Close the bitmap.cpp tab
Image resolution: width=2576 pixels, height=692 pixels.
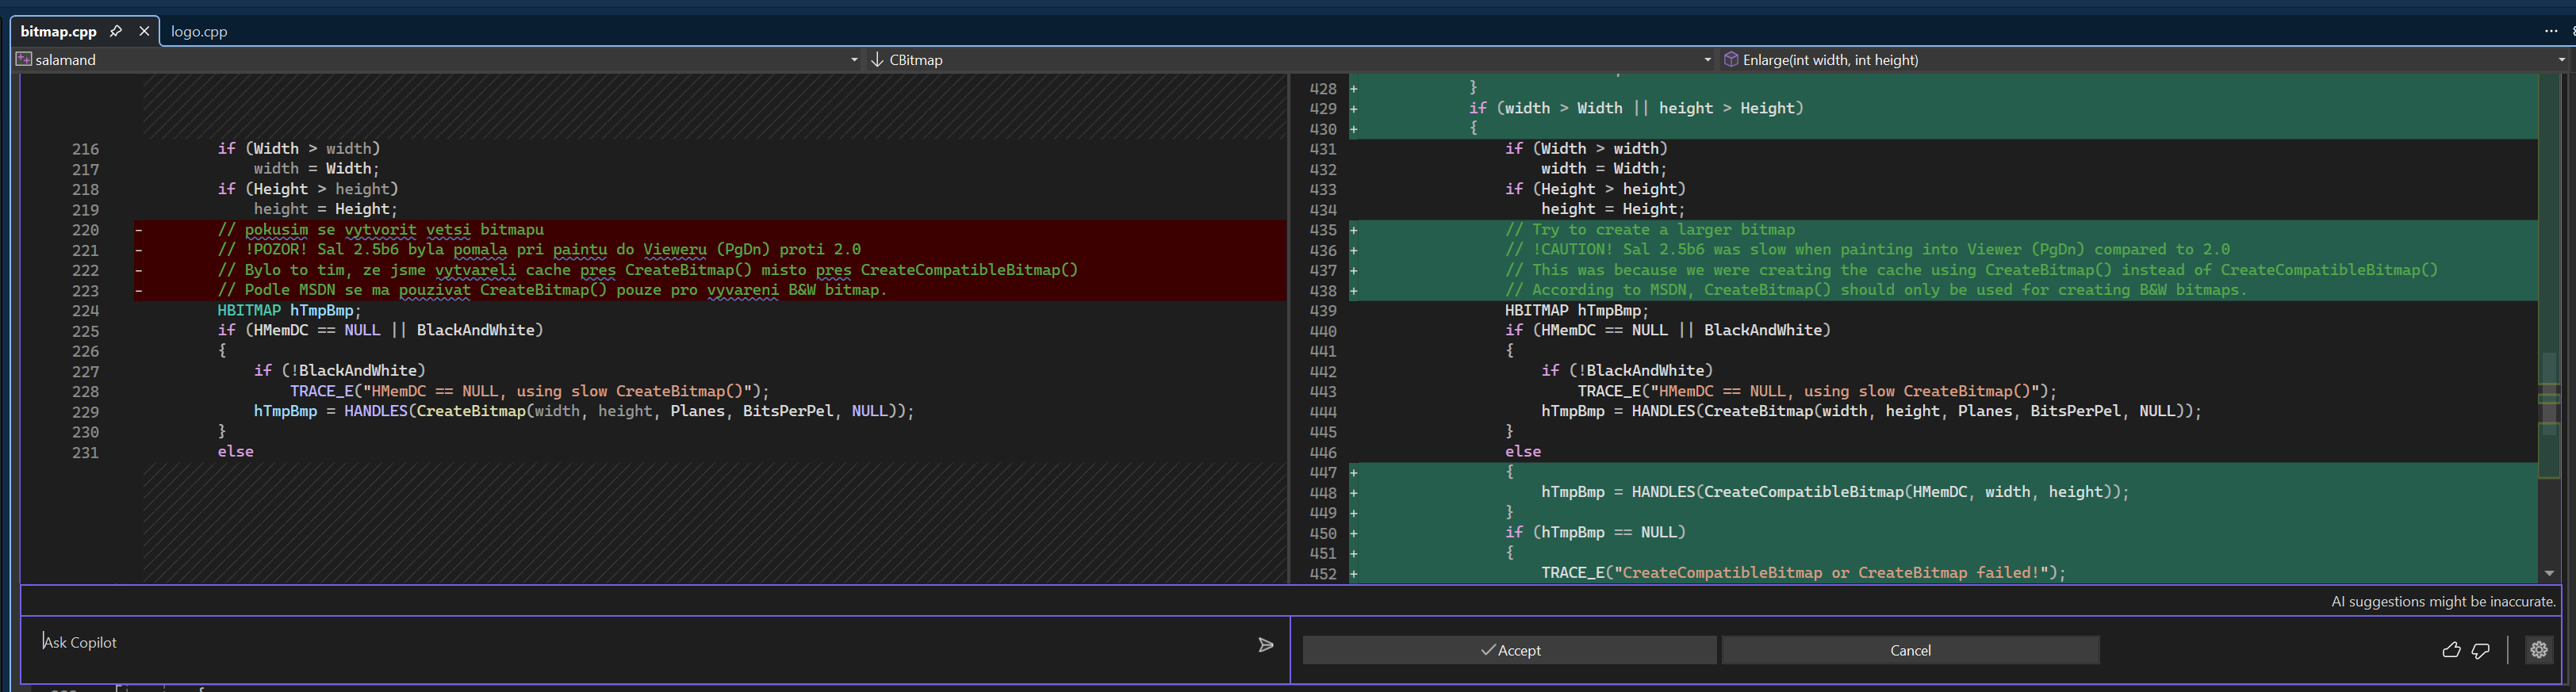pos(144,31)
